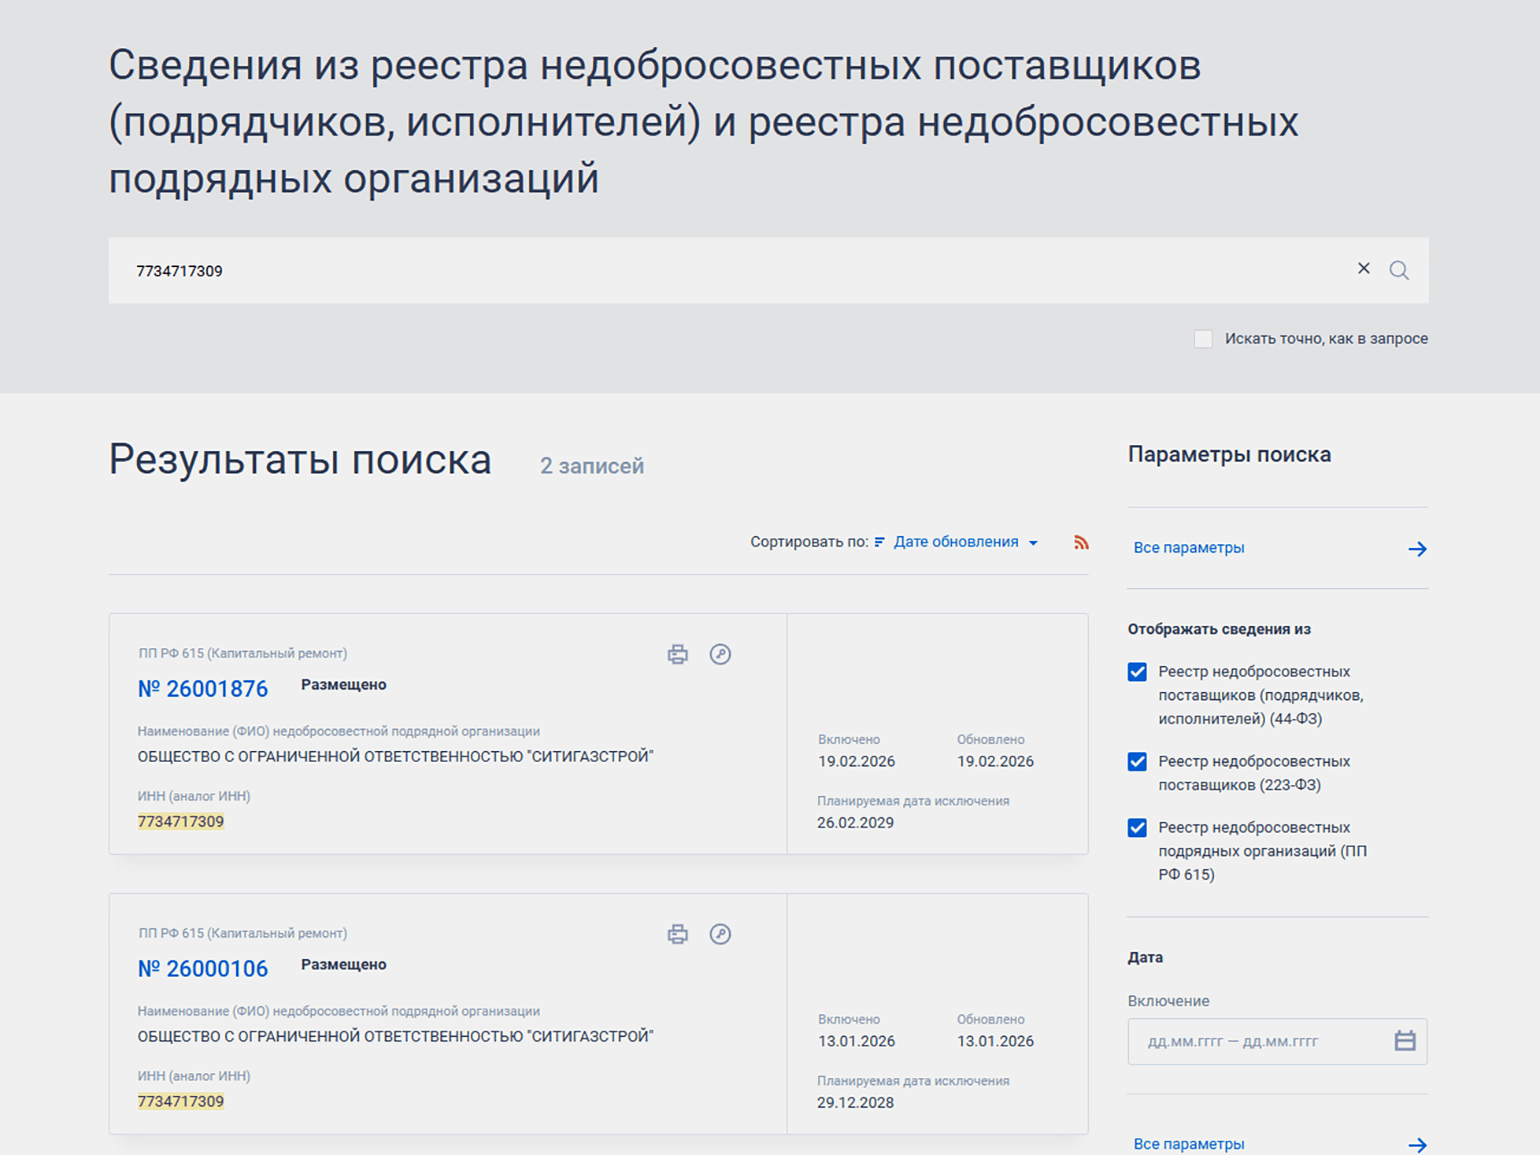Open the 'Дате обновления' sort dropdown
The height and width of the screenshot is (1155, 1540).
[x=964, y=542]
